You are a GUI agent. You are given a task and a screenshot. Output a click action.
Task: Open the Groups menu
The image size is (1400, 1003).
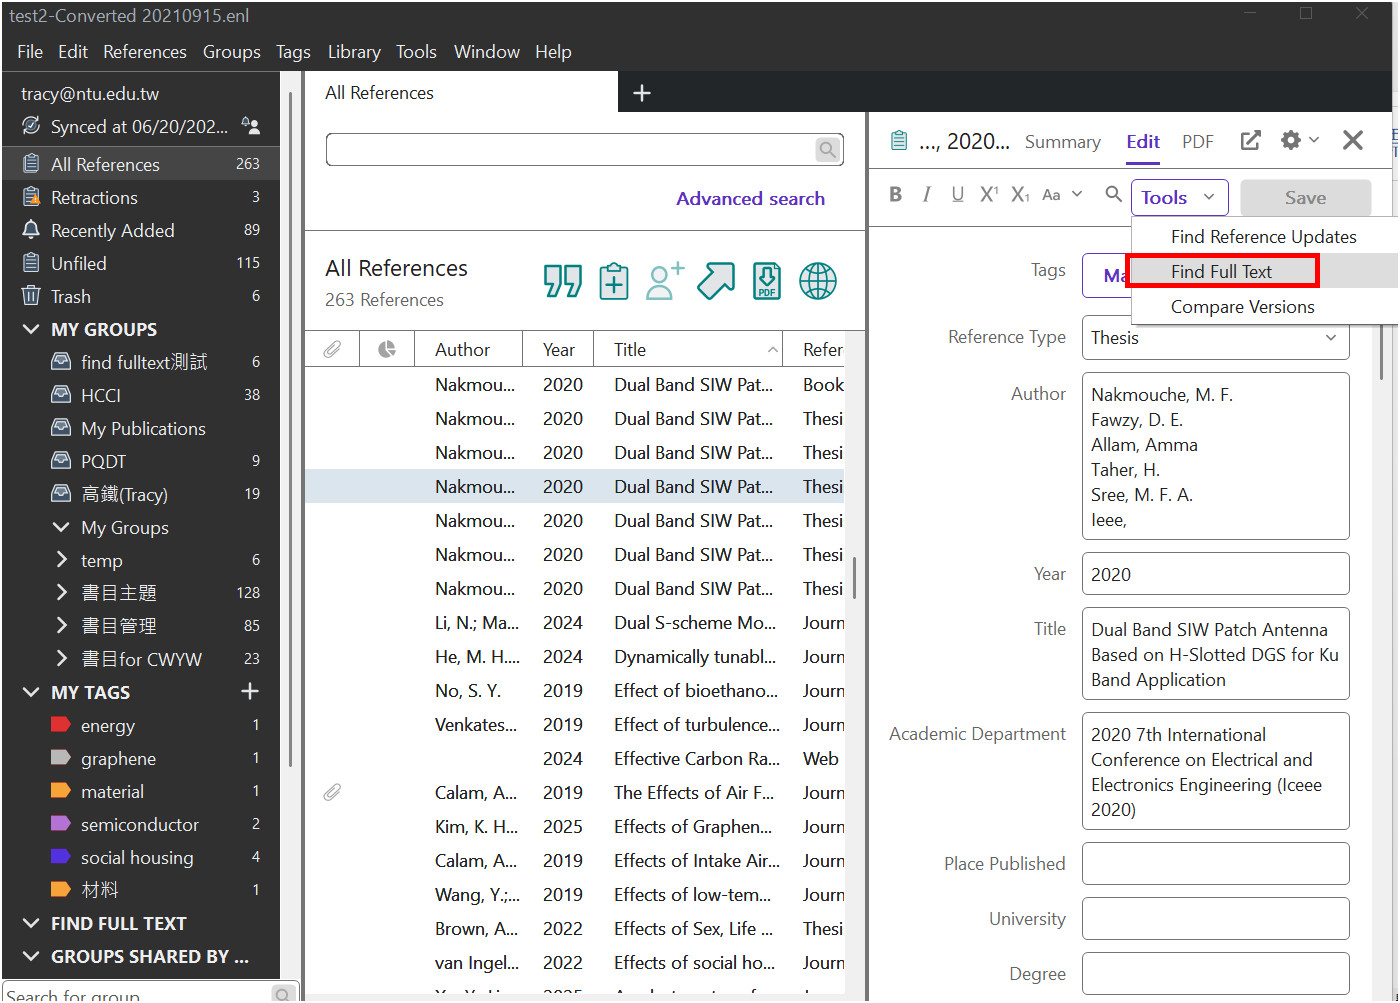232,52
